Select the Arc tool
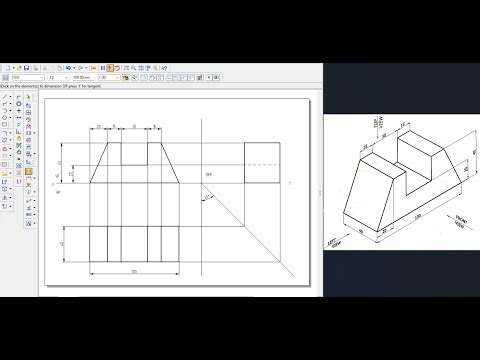The width and height of the screenshot is (480, 360). pyautogui.click(x=5, y=110)
